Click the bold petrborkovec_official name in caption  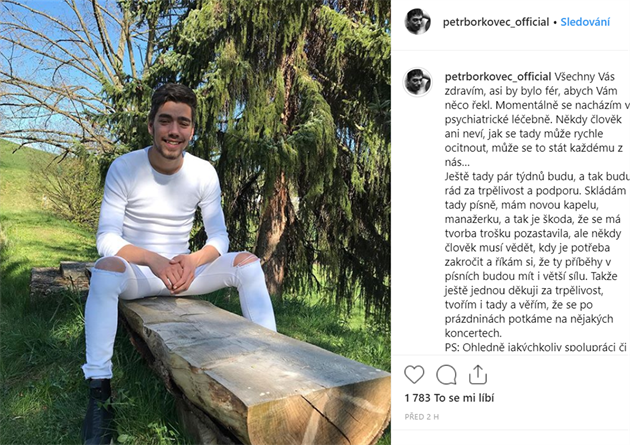point(498,77)
